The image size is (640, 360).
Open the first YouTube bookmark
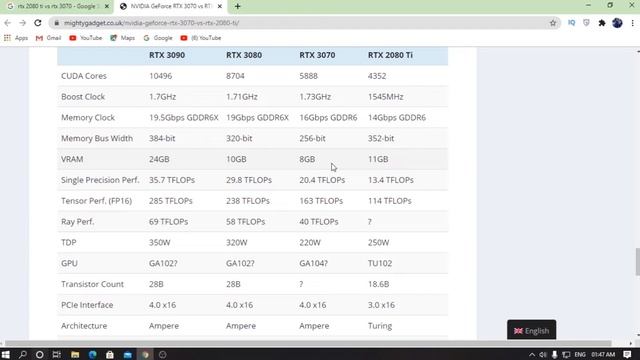click(x=85, y=38)
